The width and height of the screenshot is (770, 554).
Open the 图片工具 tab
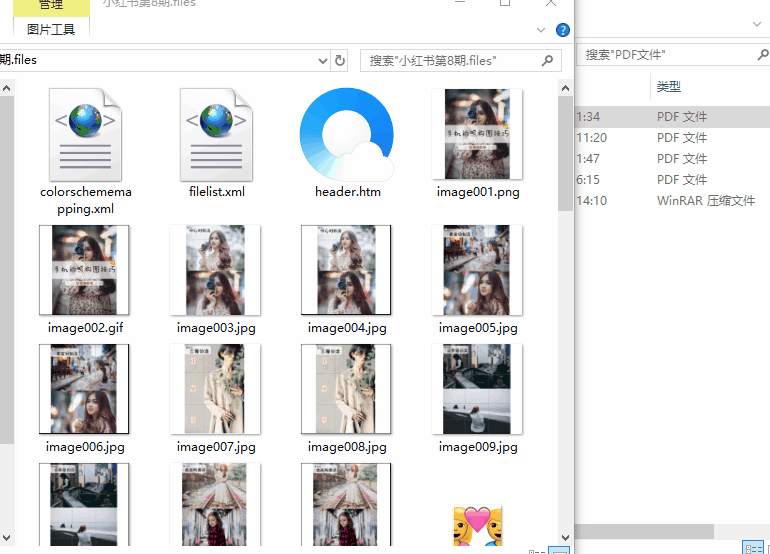tap(51, 30)
